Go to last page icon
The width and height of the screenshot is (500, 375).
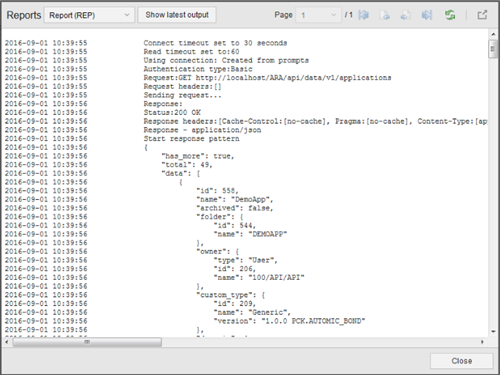click(x=427, y=15)
